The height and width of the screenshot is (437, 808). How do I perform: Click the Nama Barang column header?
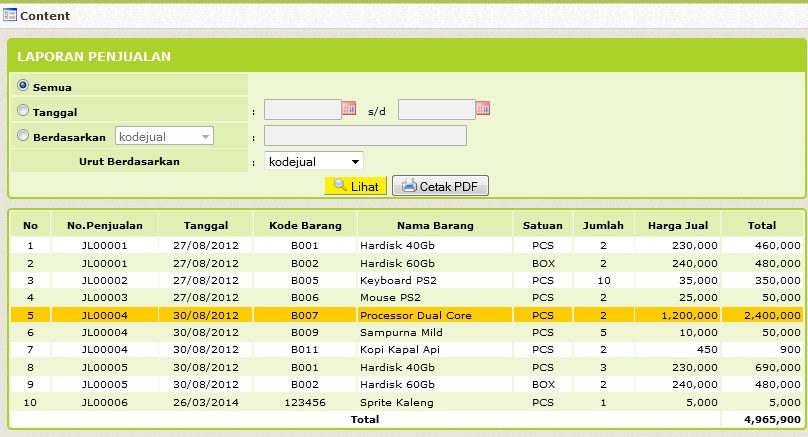tap(435, 225)
